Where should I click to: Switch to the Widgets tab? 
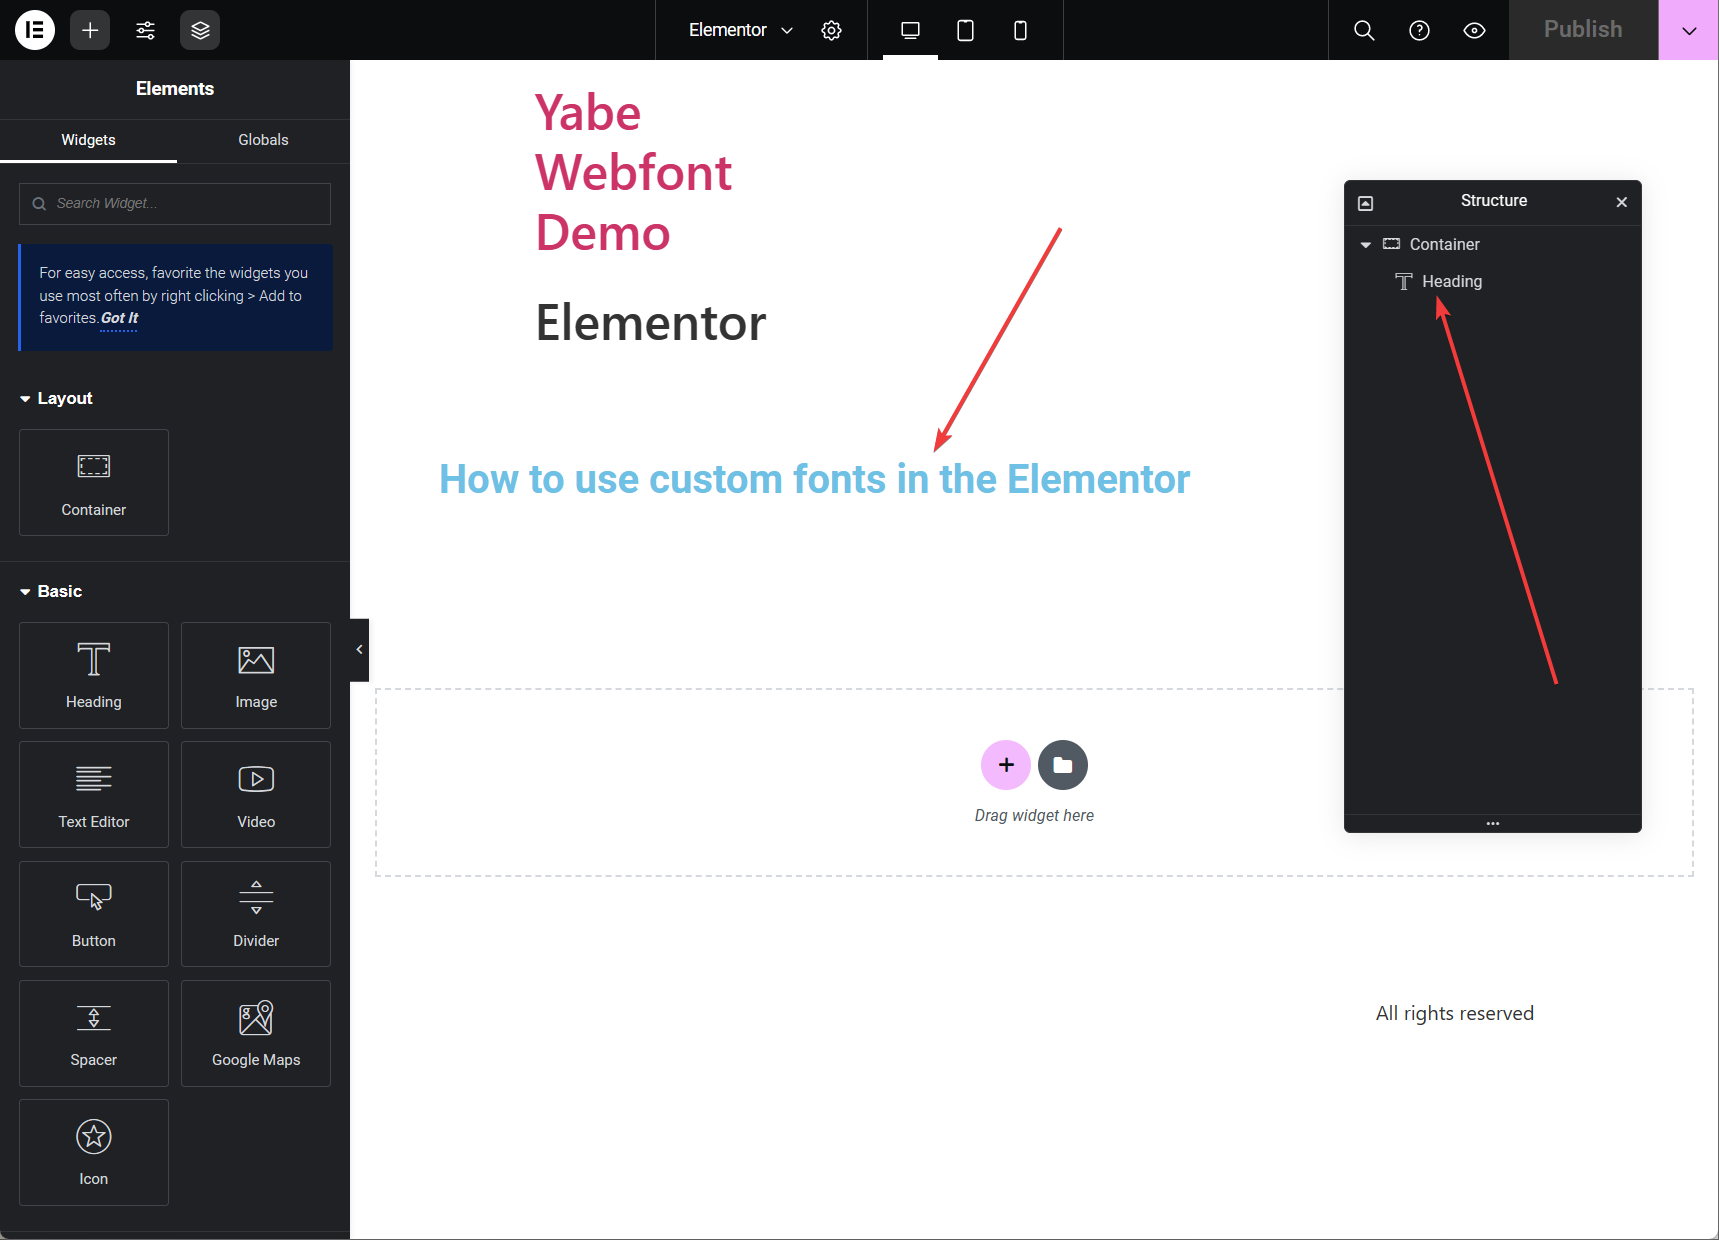click(88, 140)
